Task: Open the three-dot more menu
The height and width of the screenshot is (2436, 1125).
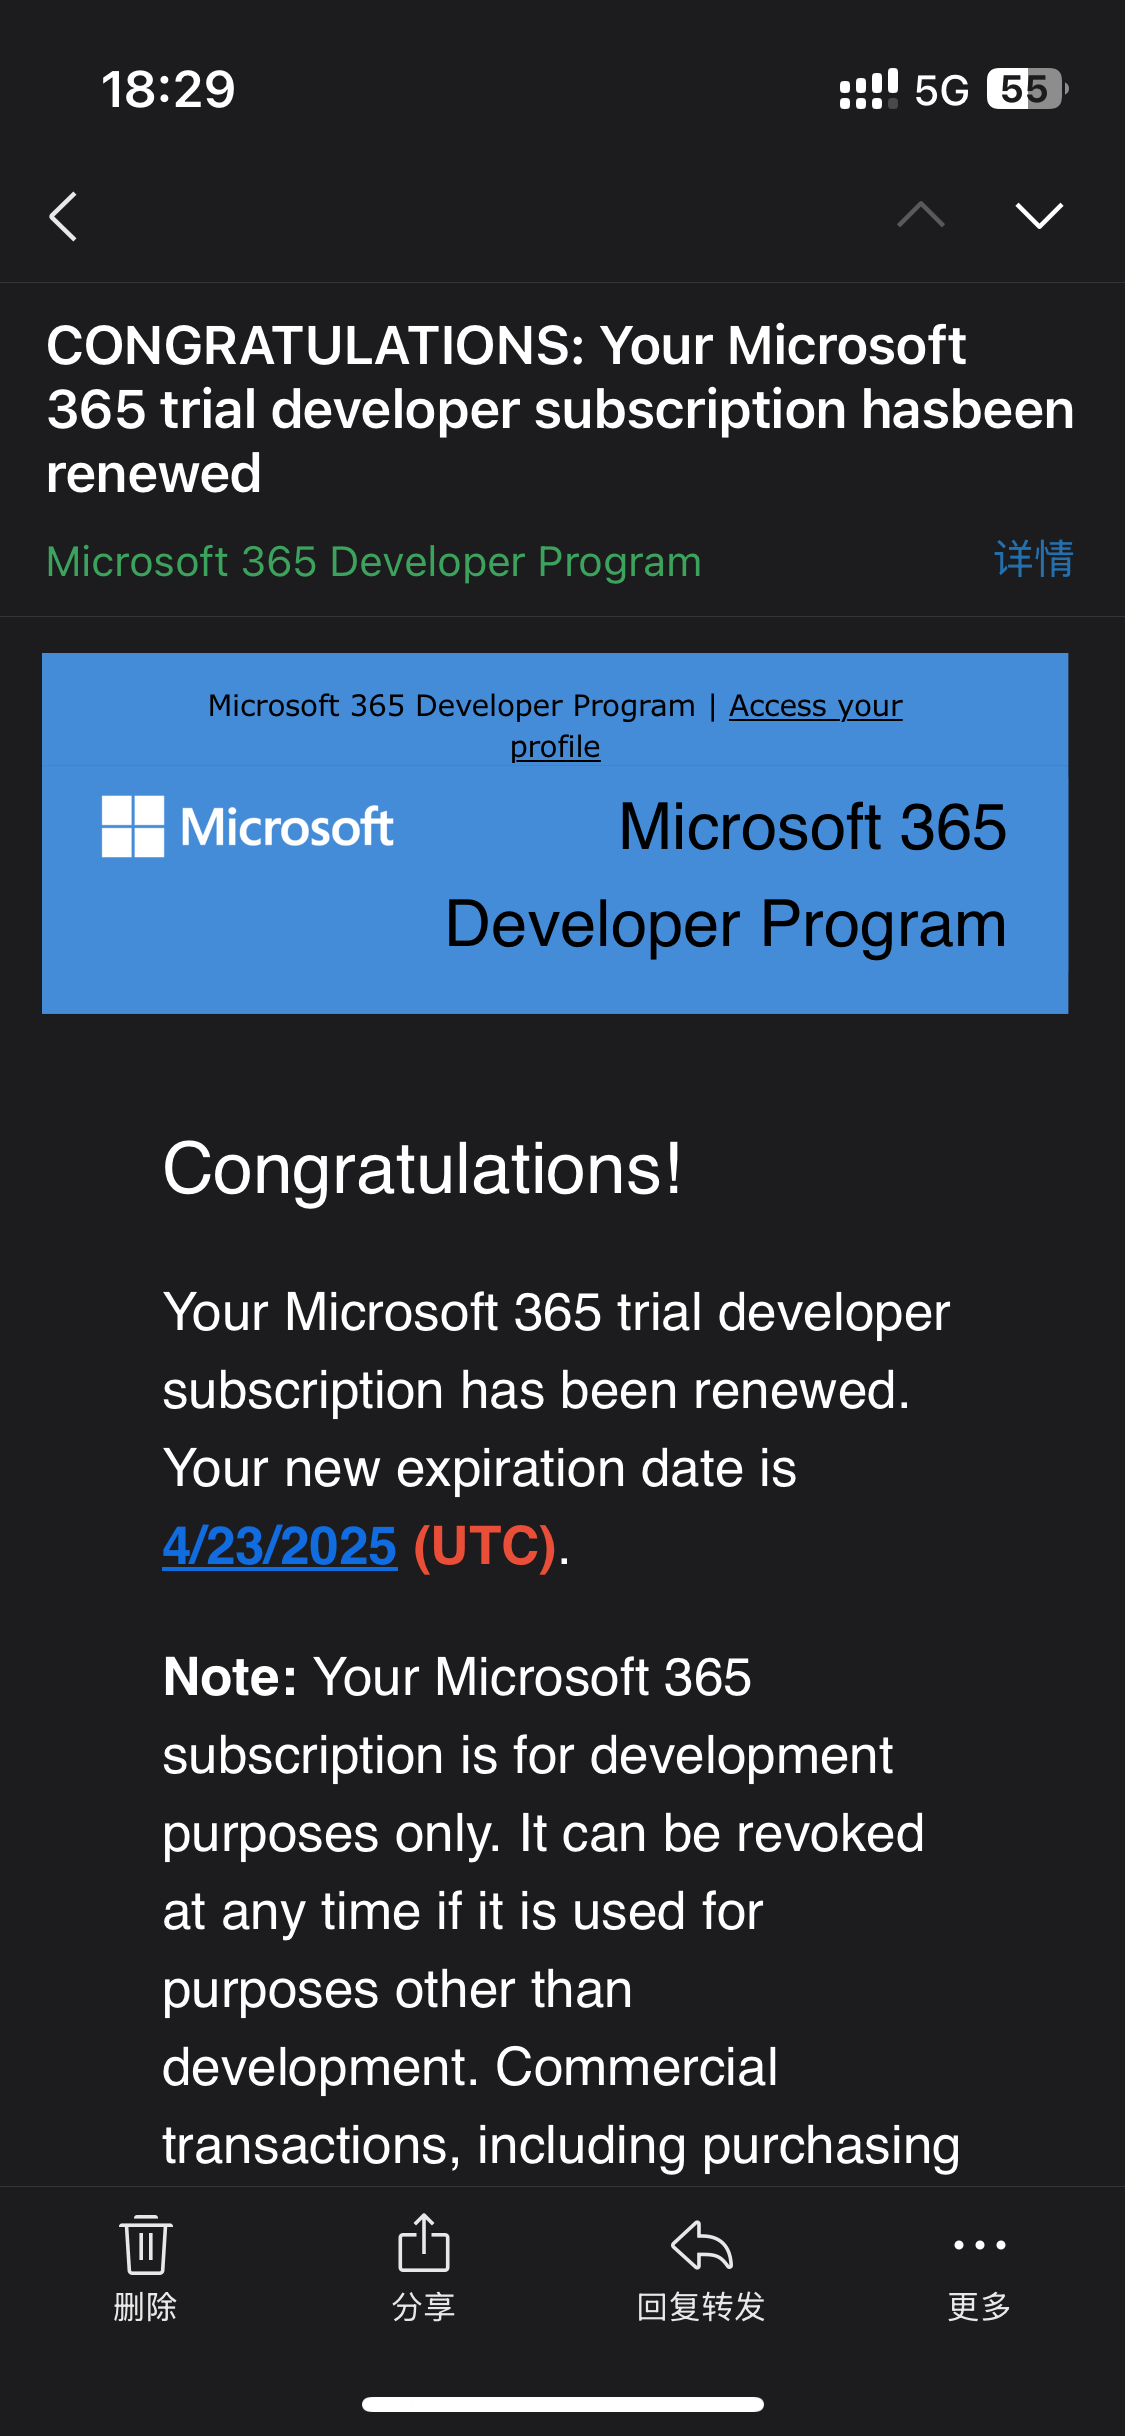Action: (980, 2245)
